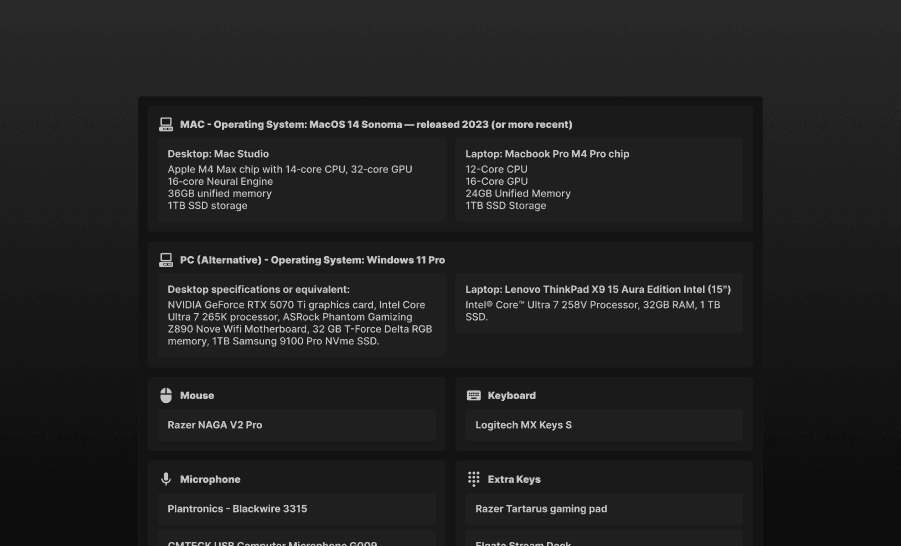Click the NVIDIA GeForce RTX 5070 Ti description
Screen dimensions: 901x546
pyautogui.click(x=300, y=322)
